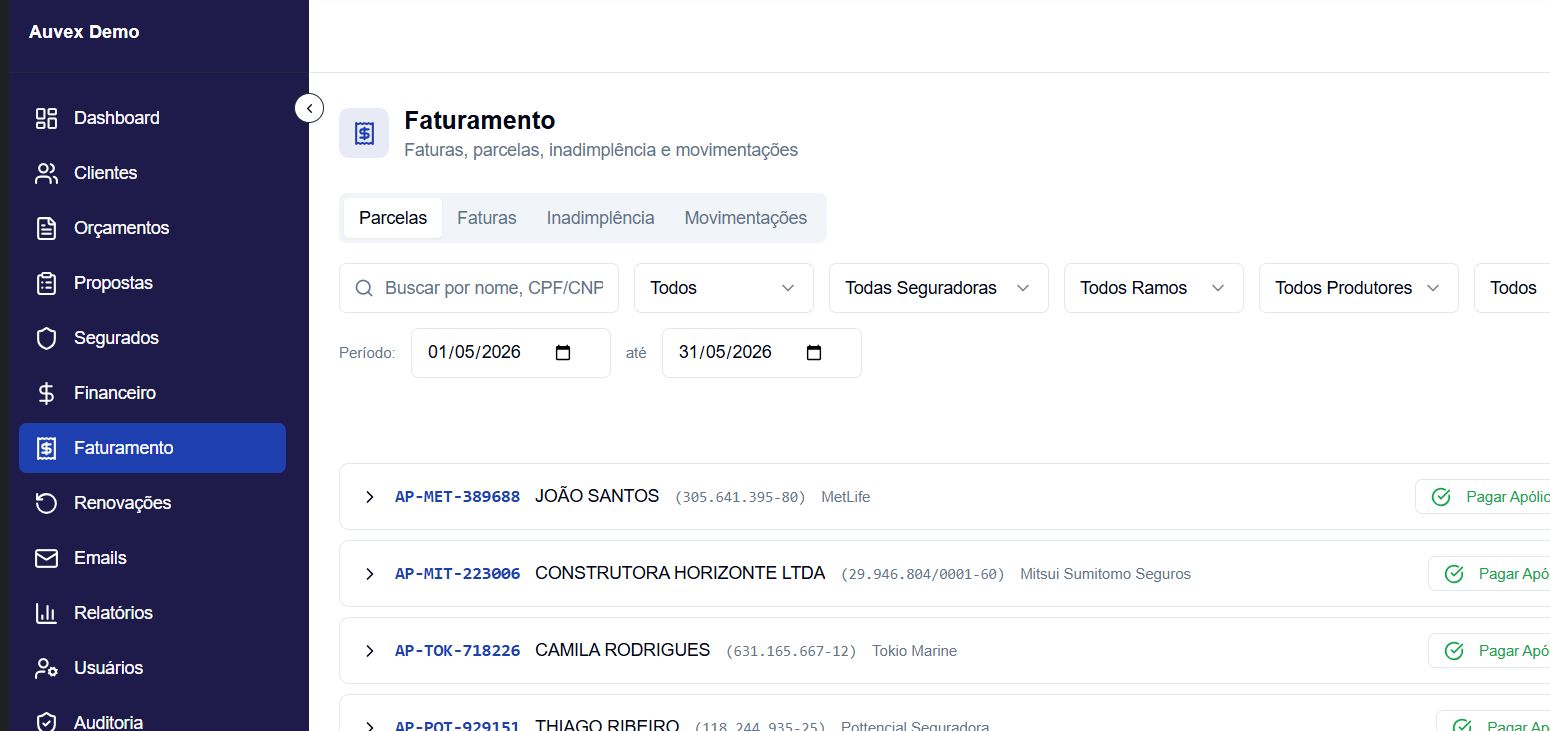Open the Todas Seguradoras dropdown
Image resolution: width=1550 pixels, height=731 pixels.
939,288
